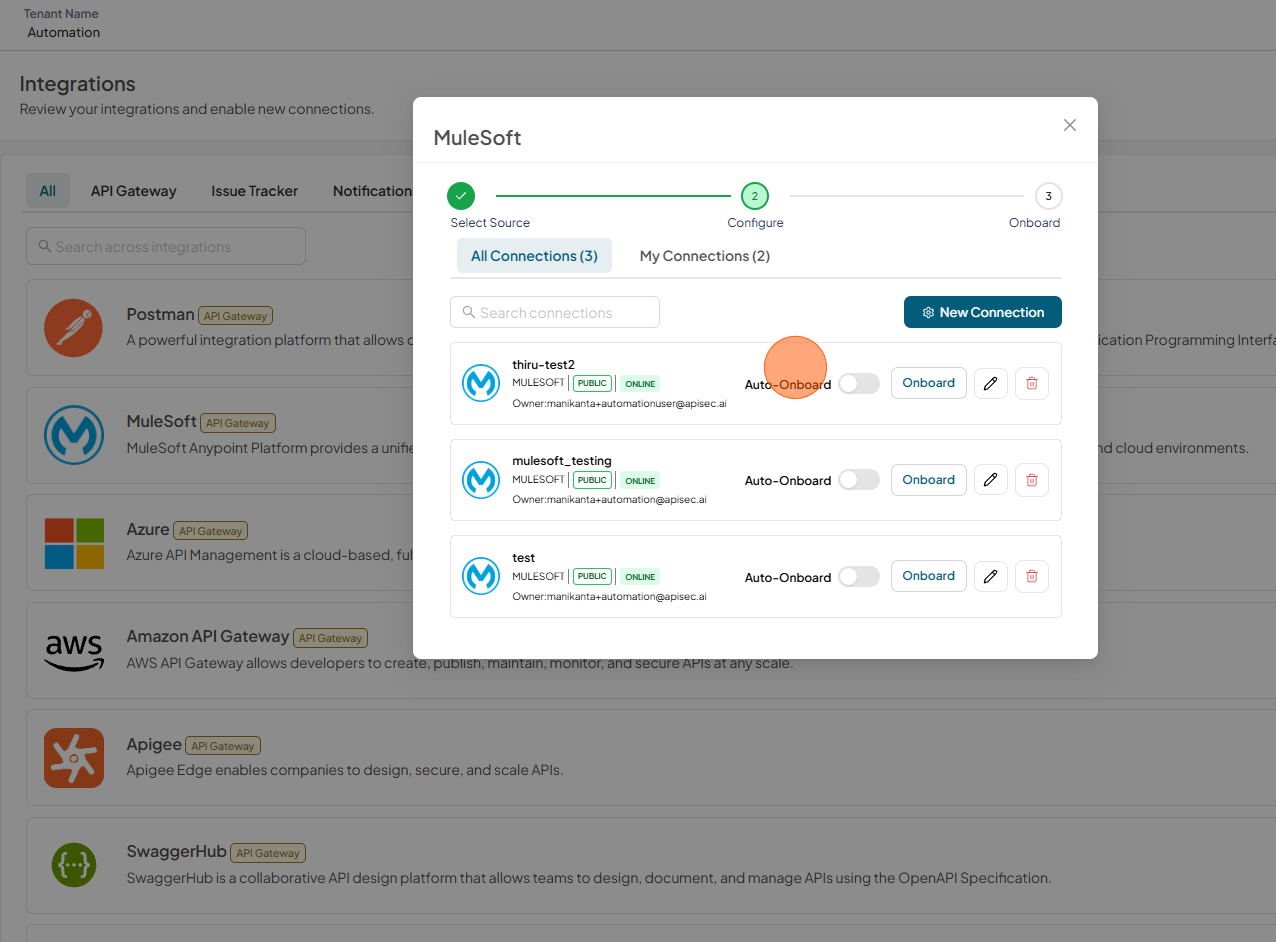The image size is (1276, 942).
Task: Delete the mulesoft_testing connection with the trash icon
Action: coord(1032,480)
